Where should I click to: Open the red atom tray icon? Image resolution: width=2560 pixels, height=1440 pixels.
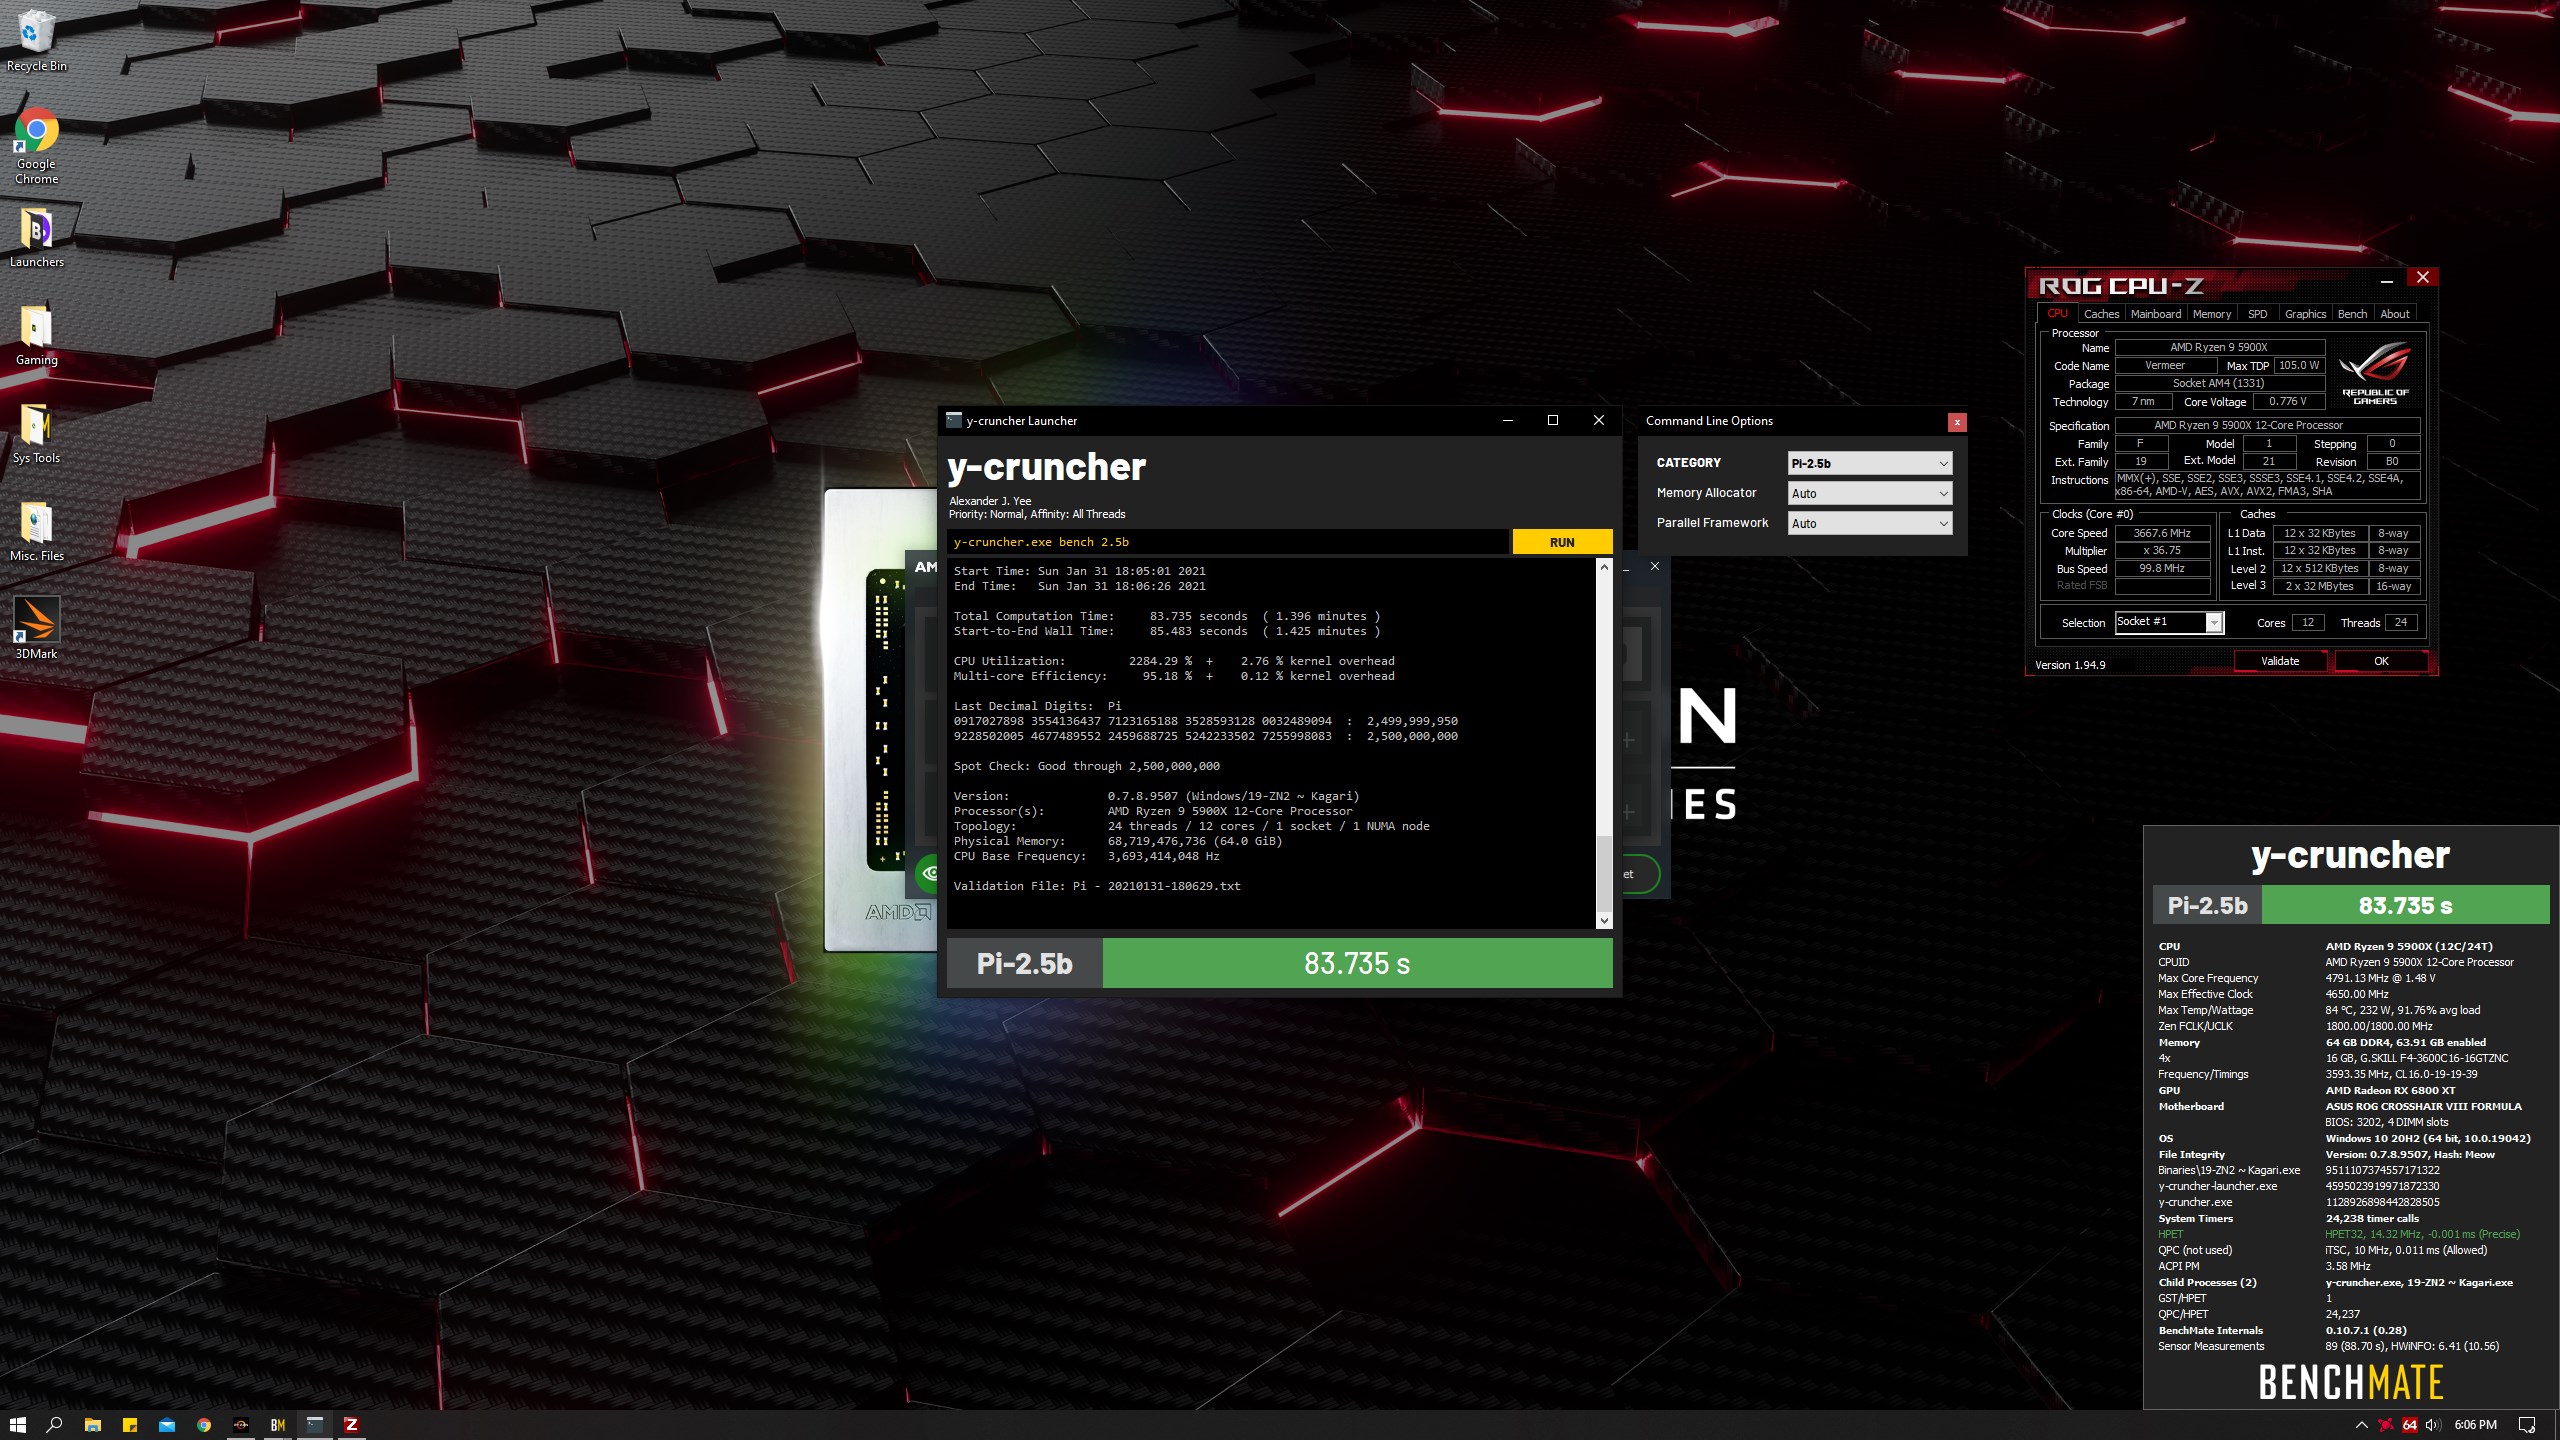pos(2386,1425)
